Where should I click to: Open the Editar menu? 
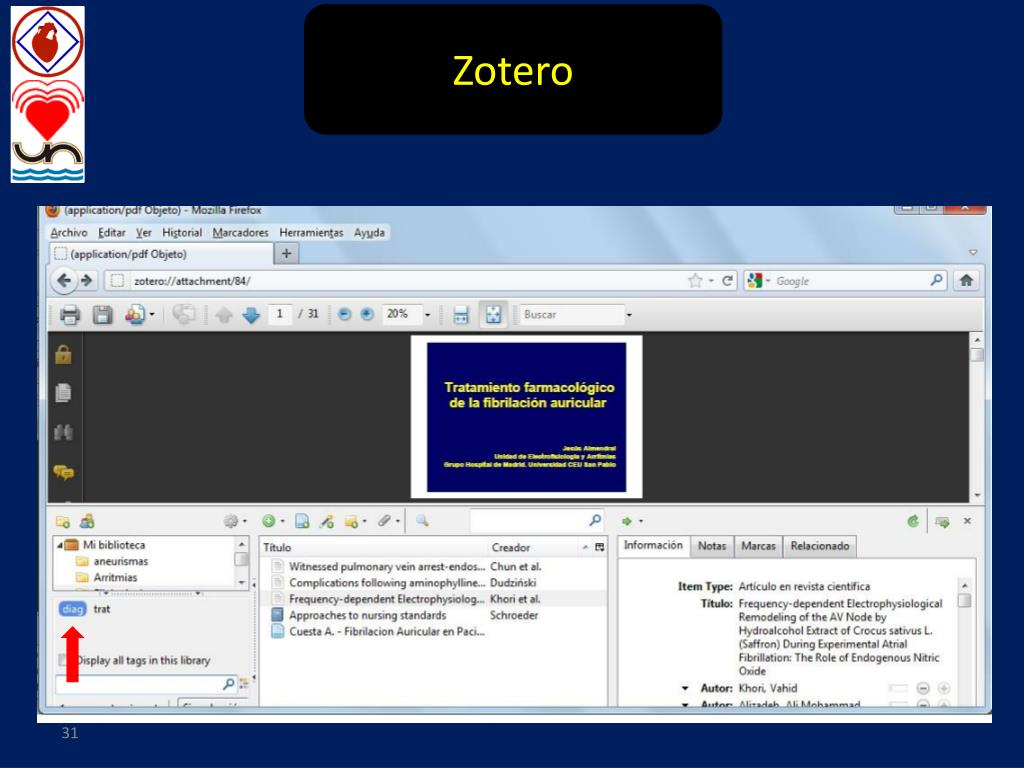click(x=112, y=232)
